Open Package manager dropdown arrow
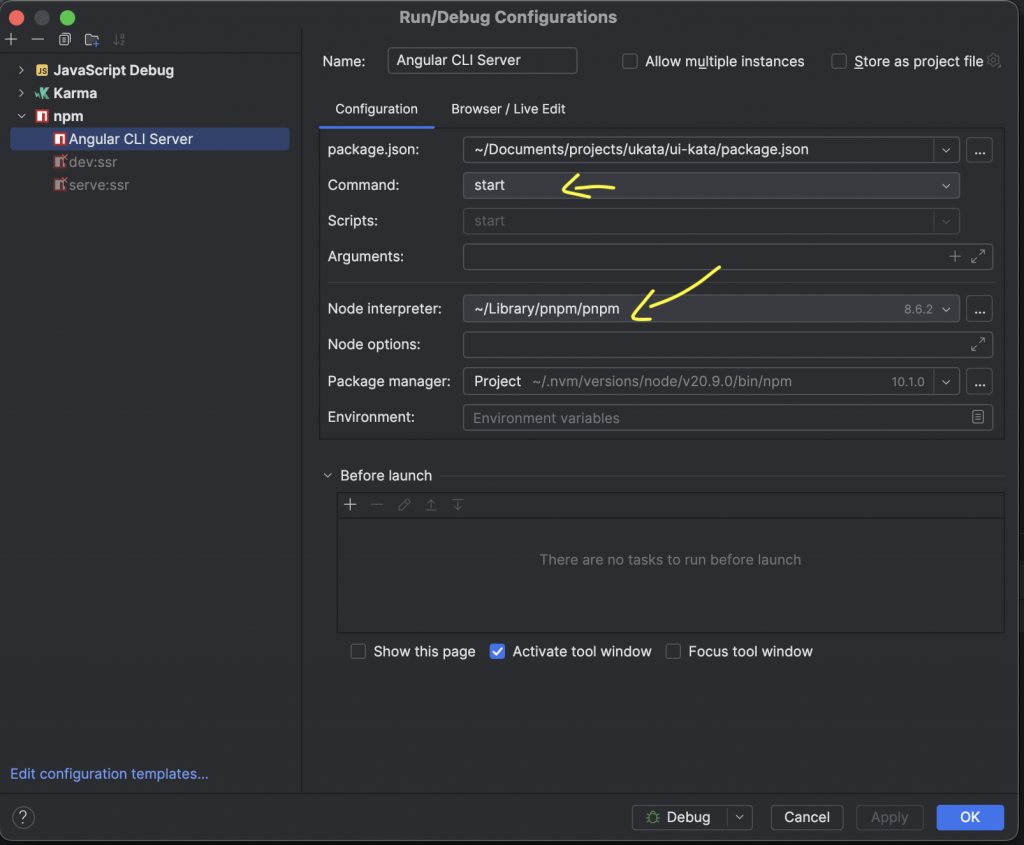Screen dimensions: 1024x845 point(946,381)
